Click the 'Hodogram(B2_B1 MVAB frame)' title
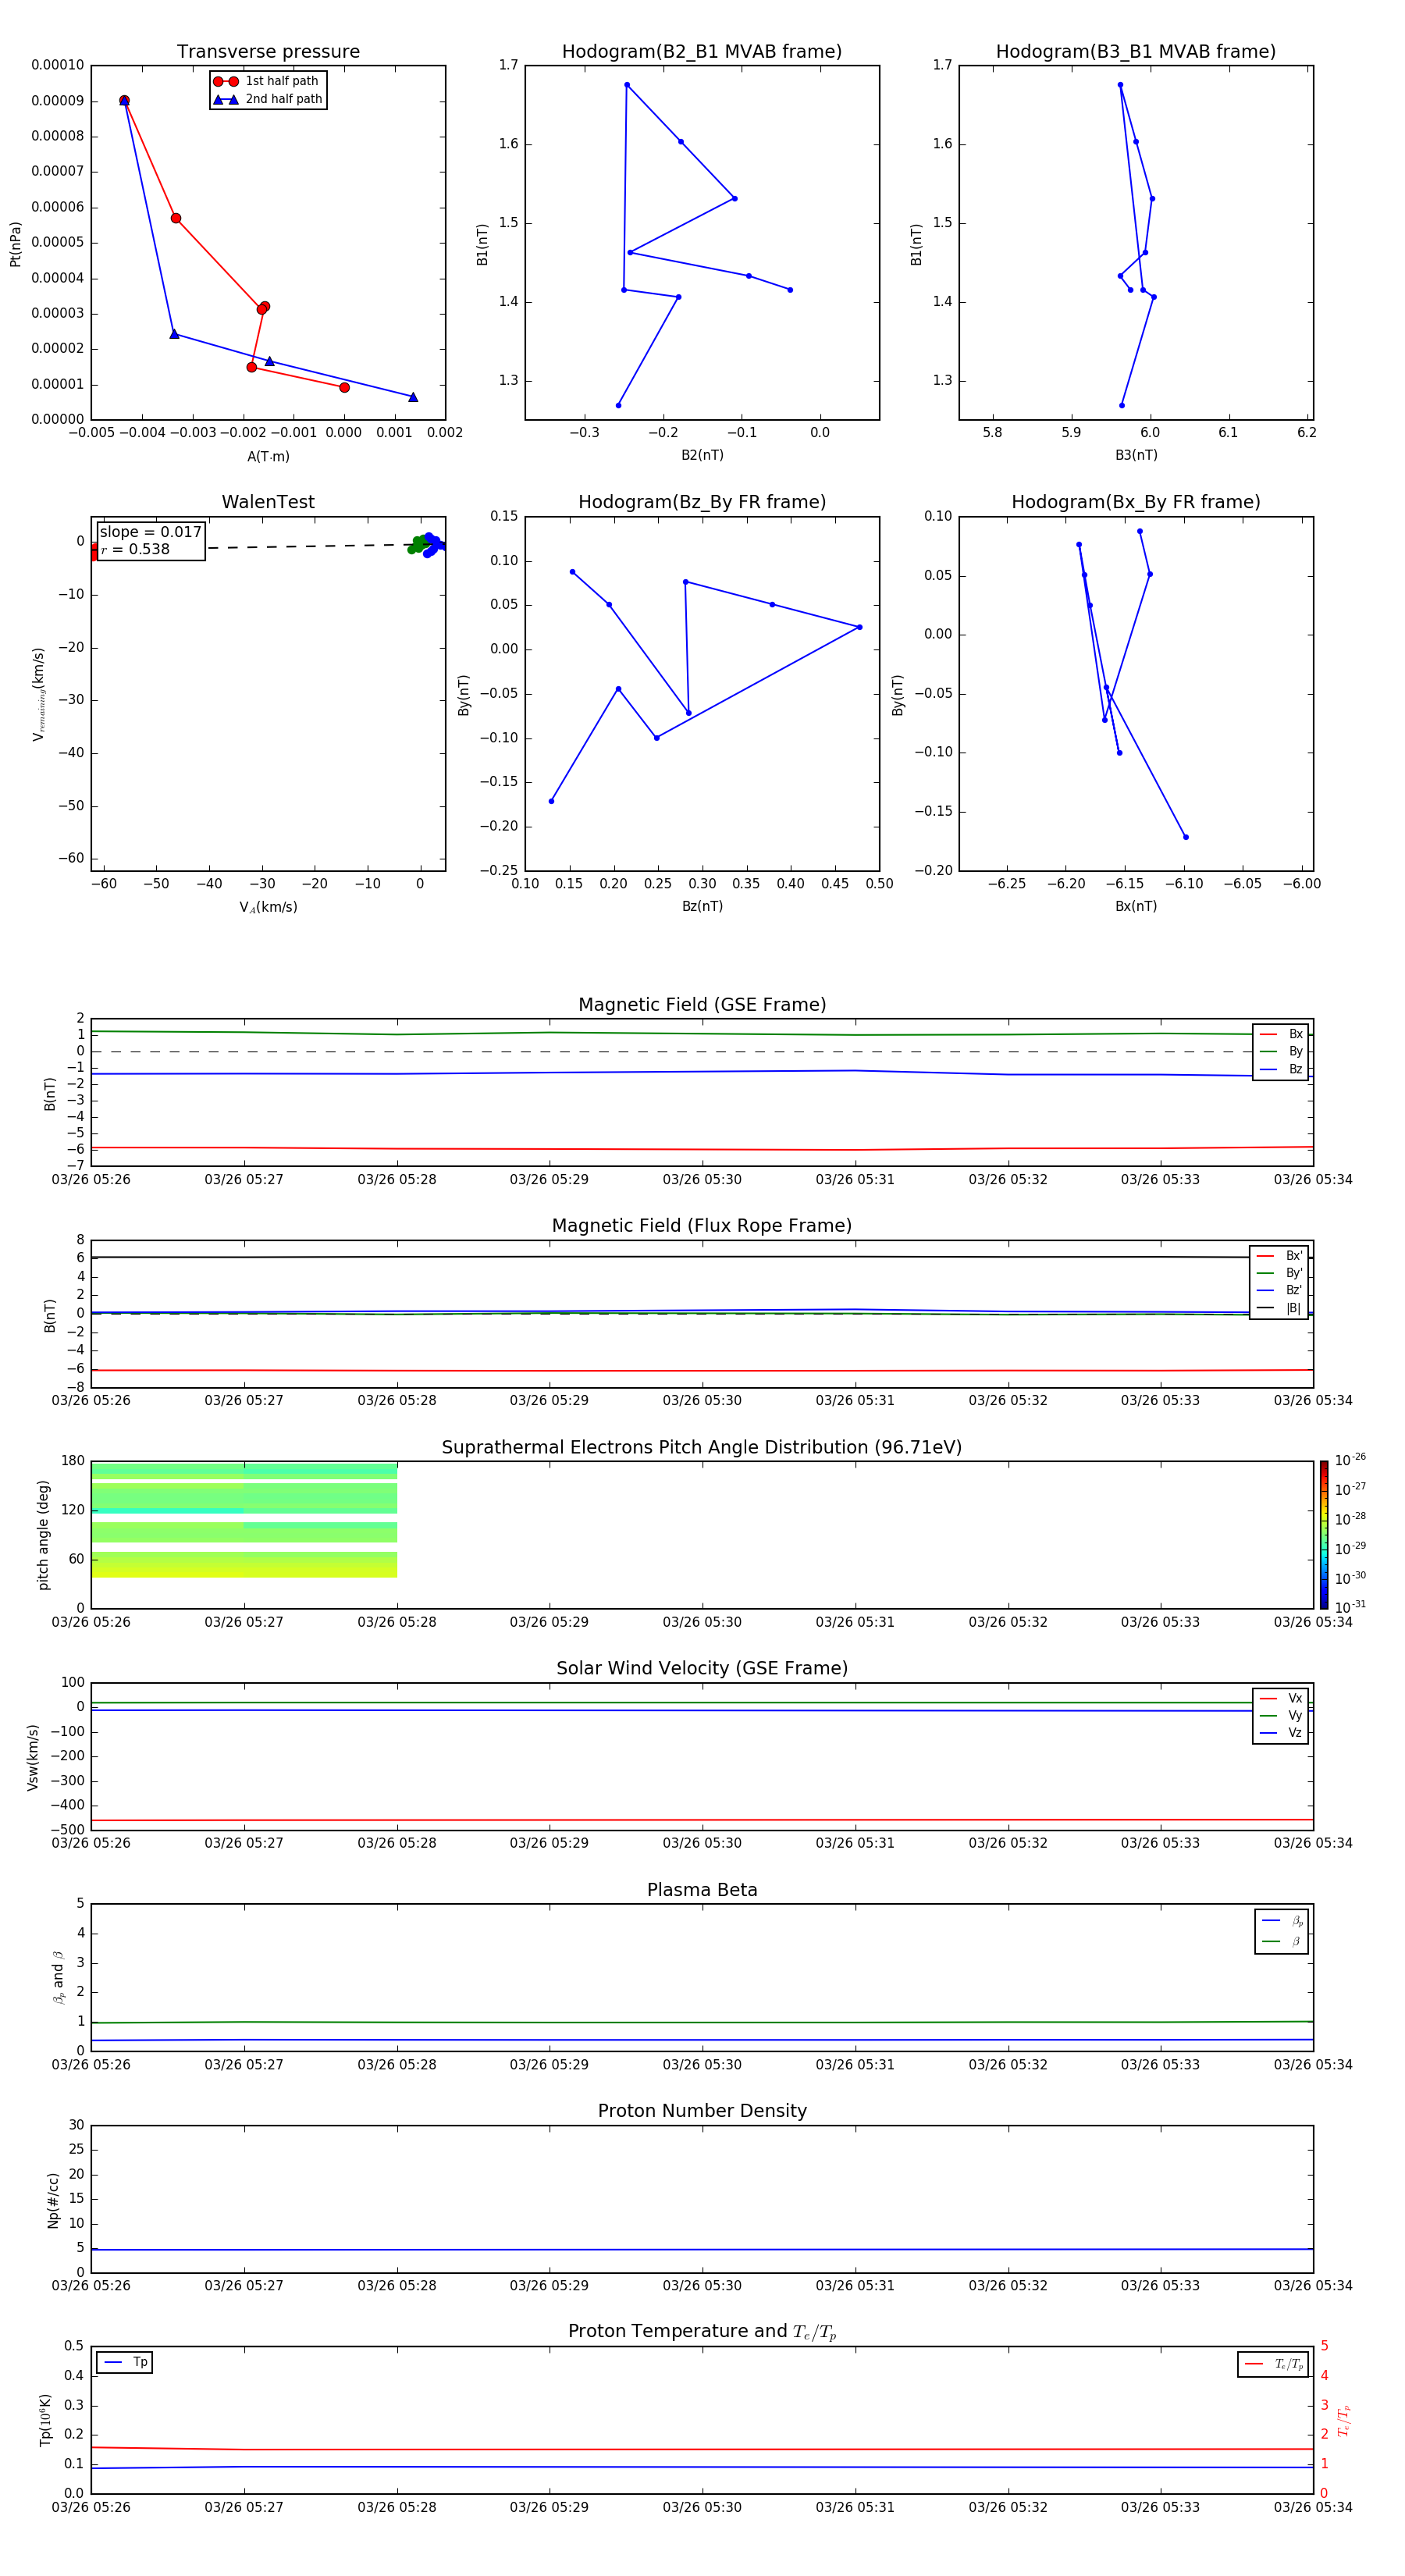Screen dimensions: 1405x2576 [702, 51]
